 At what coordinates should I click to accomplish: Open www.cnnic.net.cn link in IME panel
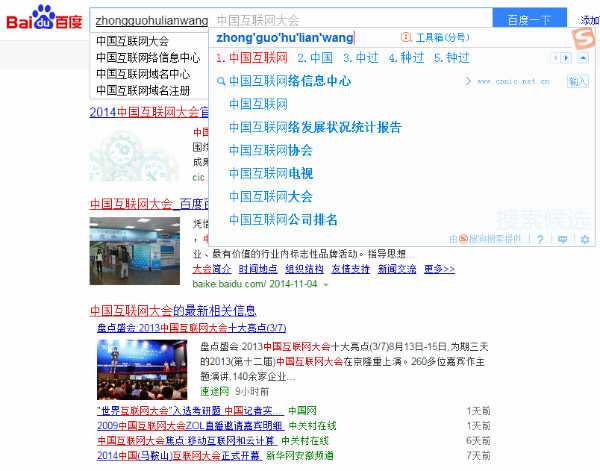click(513, 81)
